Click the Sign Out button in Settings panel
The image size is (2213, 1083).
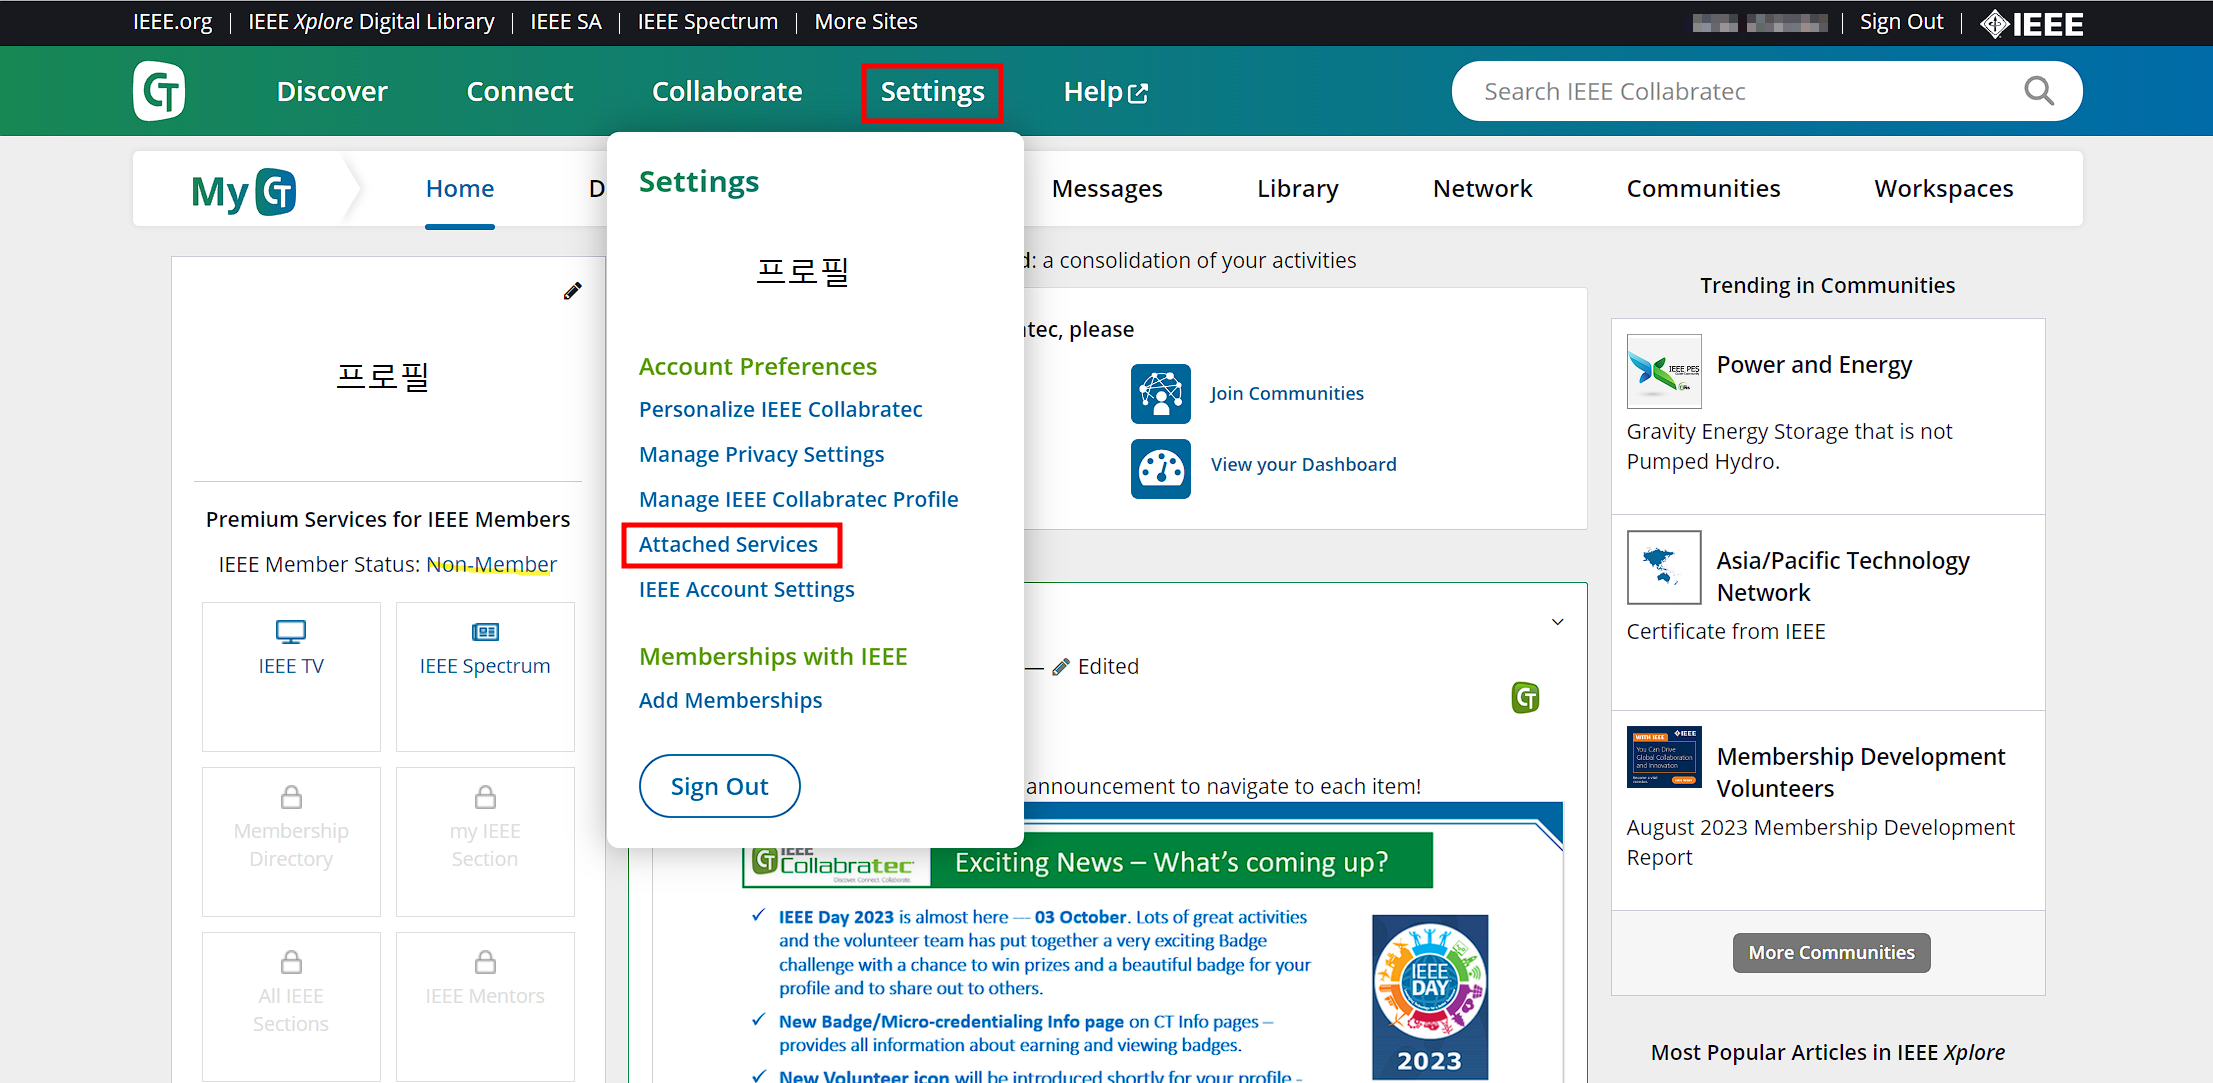tap(719, 786)
